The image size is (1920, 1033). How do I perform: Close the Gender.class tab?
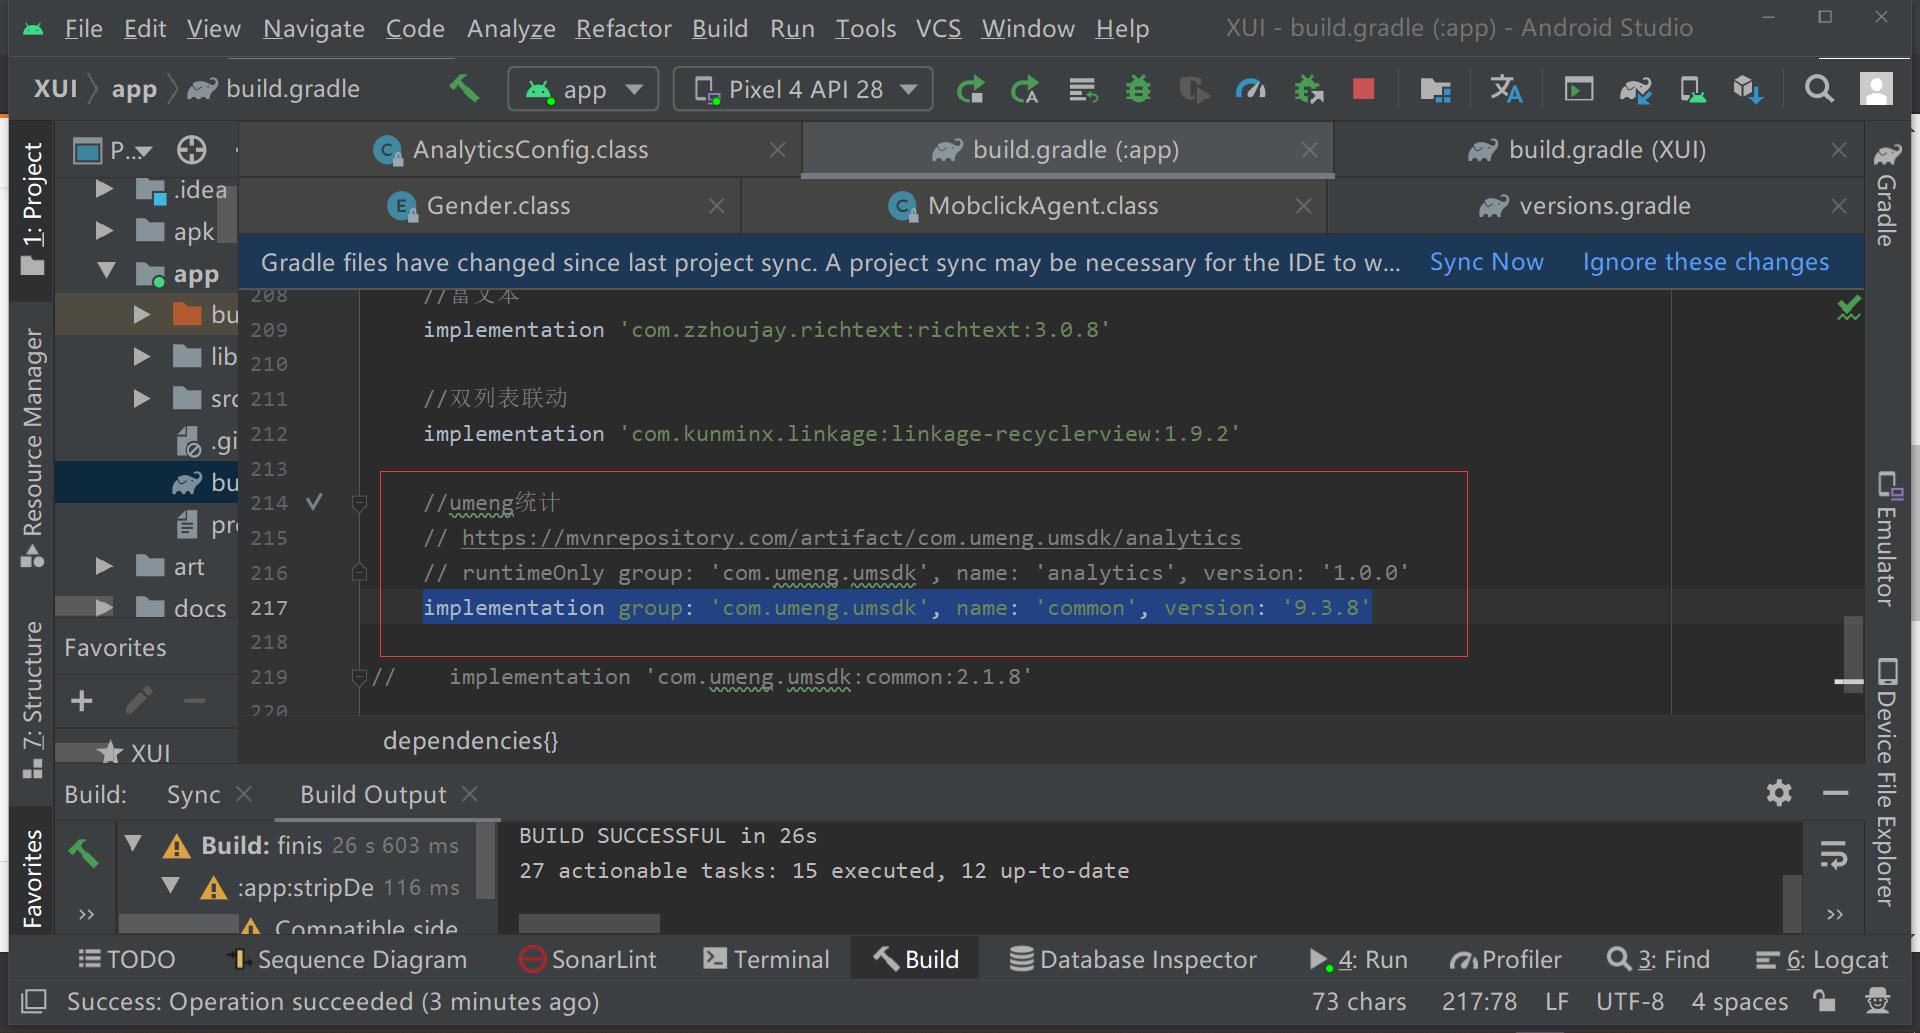pos(716,206)
